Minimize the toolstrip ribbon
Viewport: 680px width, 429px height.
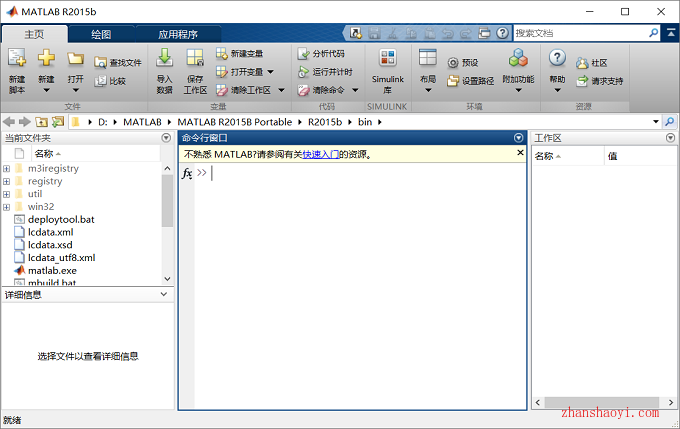tap(670, 33)
